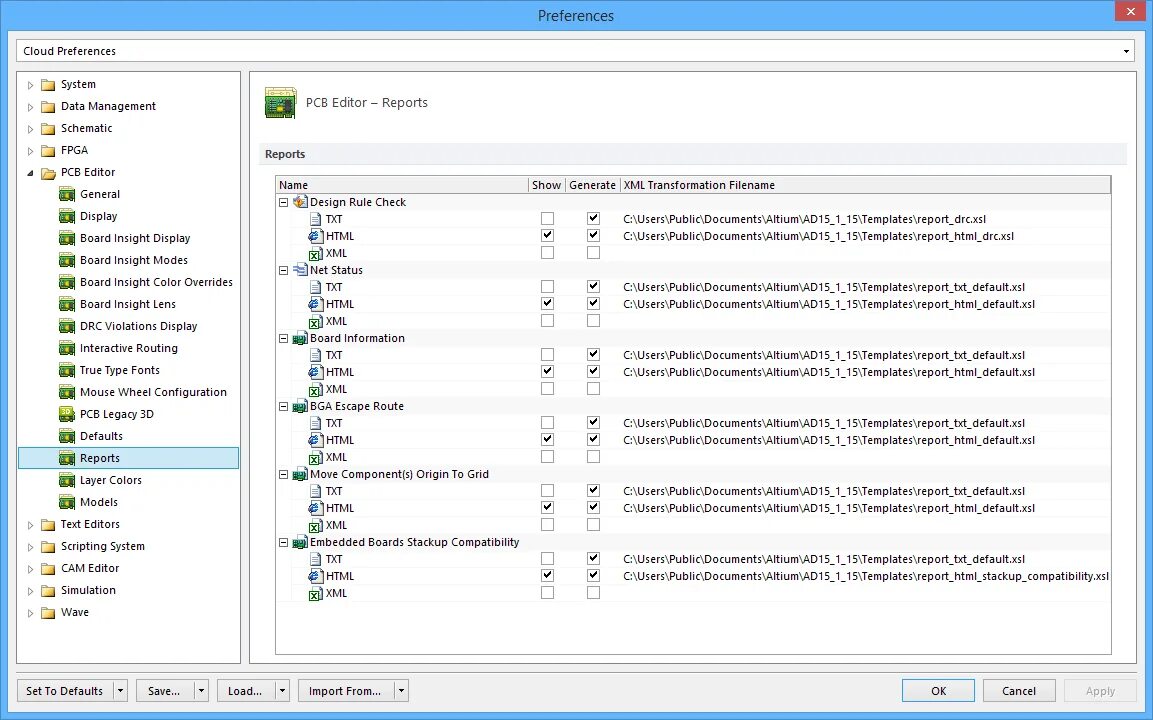Collapse the Design Rule Check report group
This screenshot has width=1153, height=720.
pos(284,202)
